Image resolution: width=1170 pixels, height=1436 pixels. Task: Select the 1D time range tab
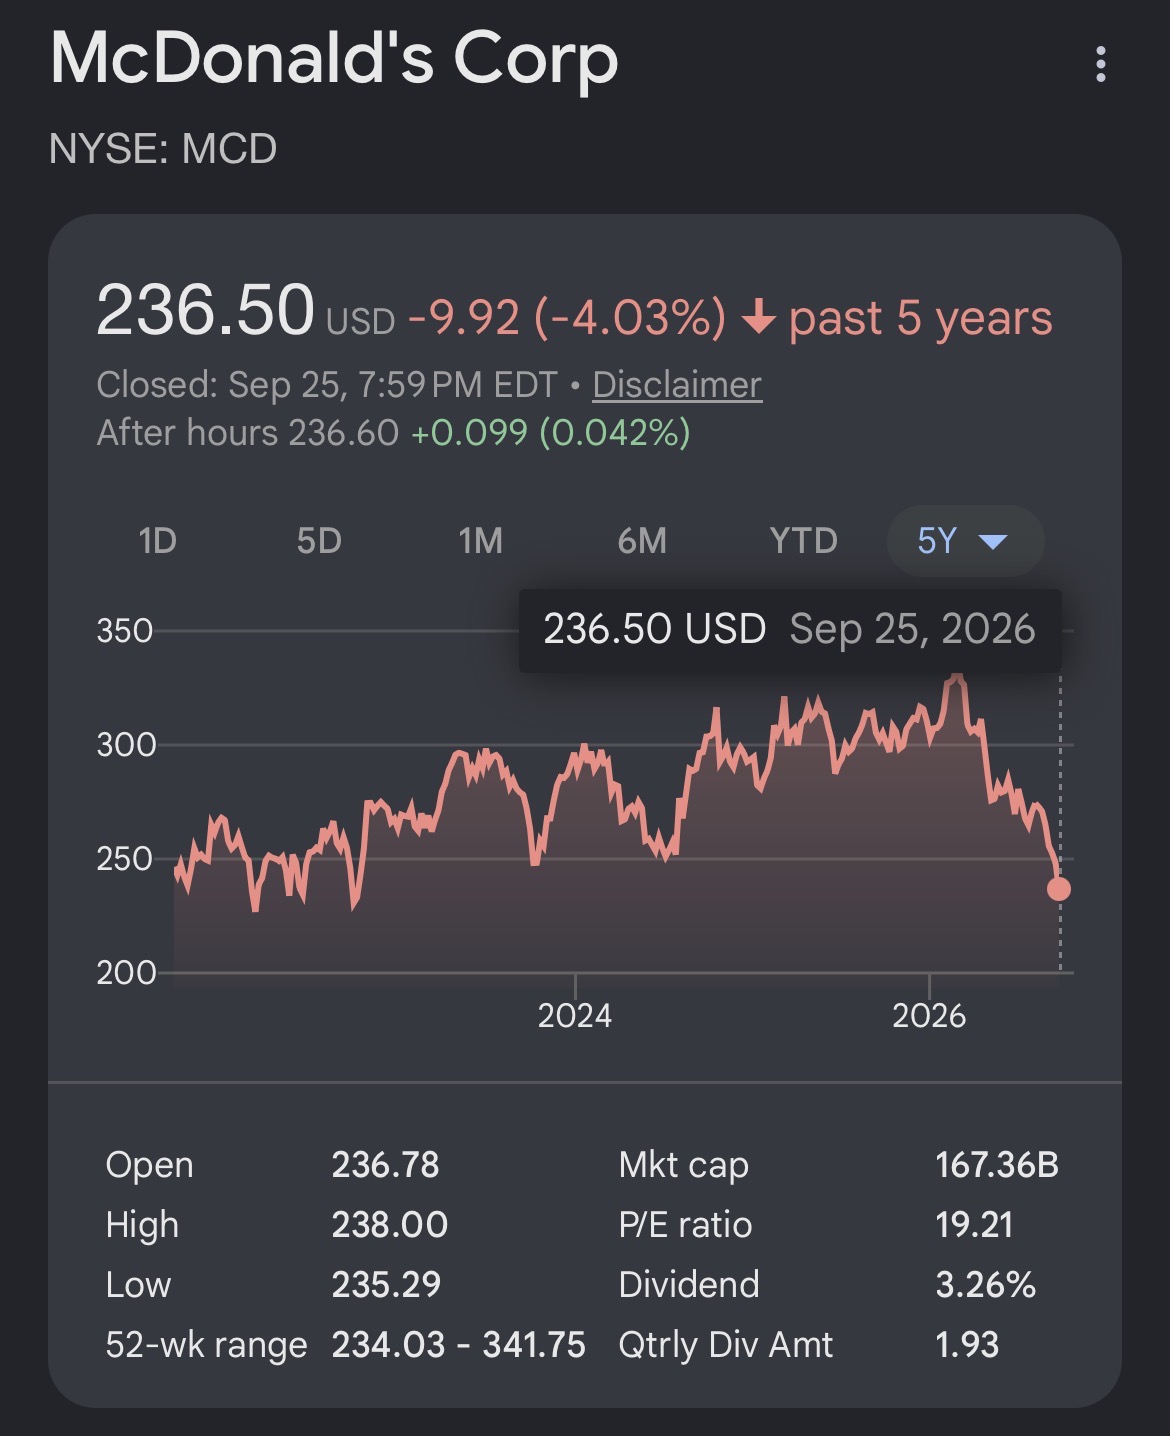coord(157,541)
